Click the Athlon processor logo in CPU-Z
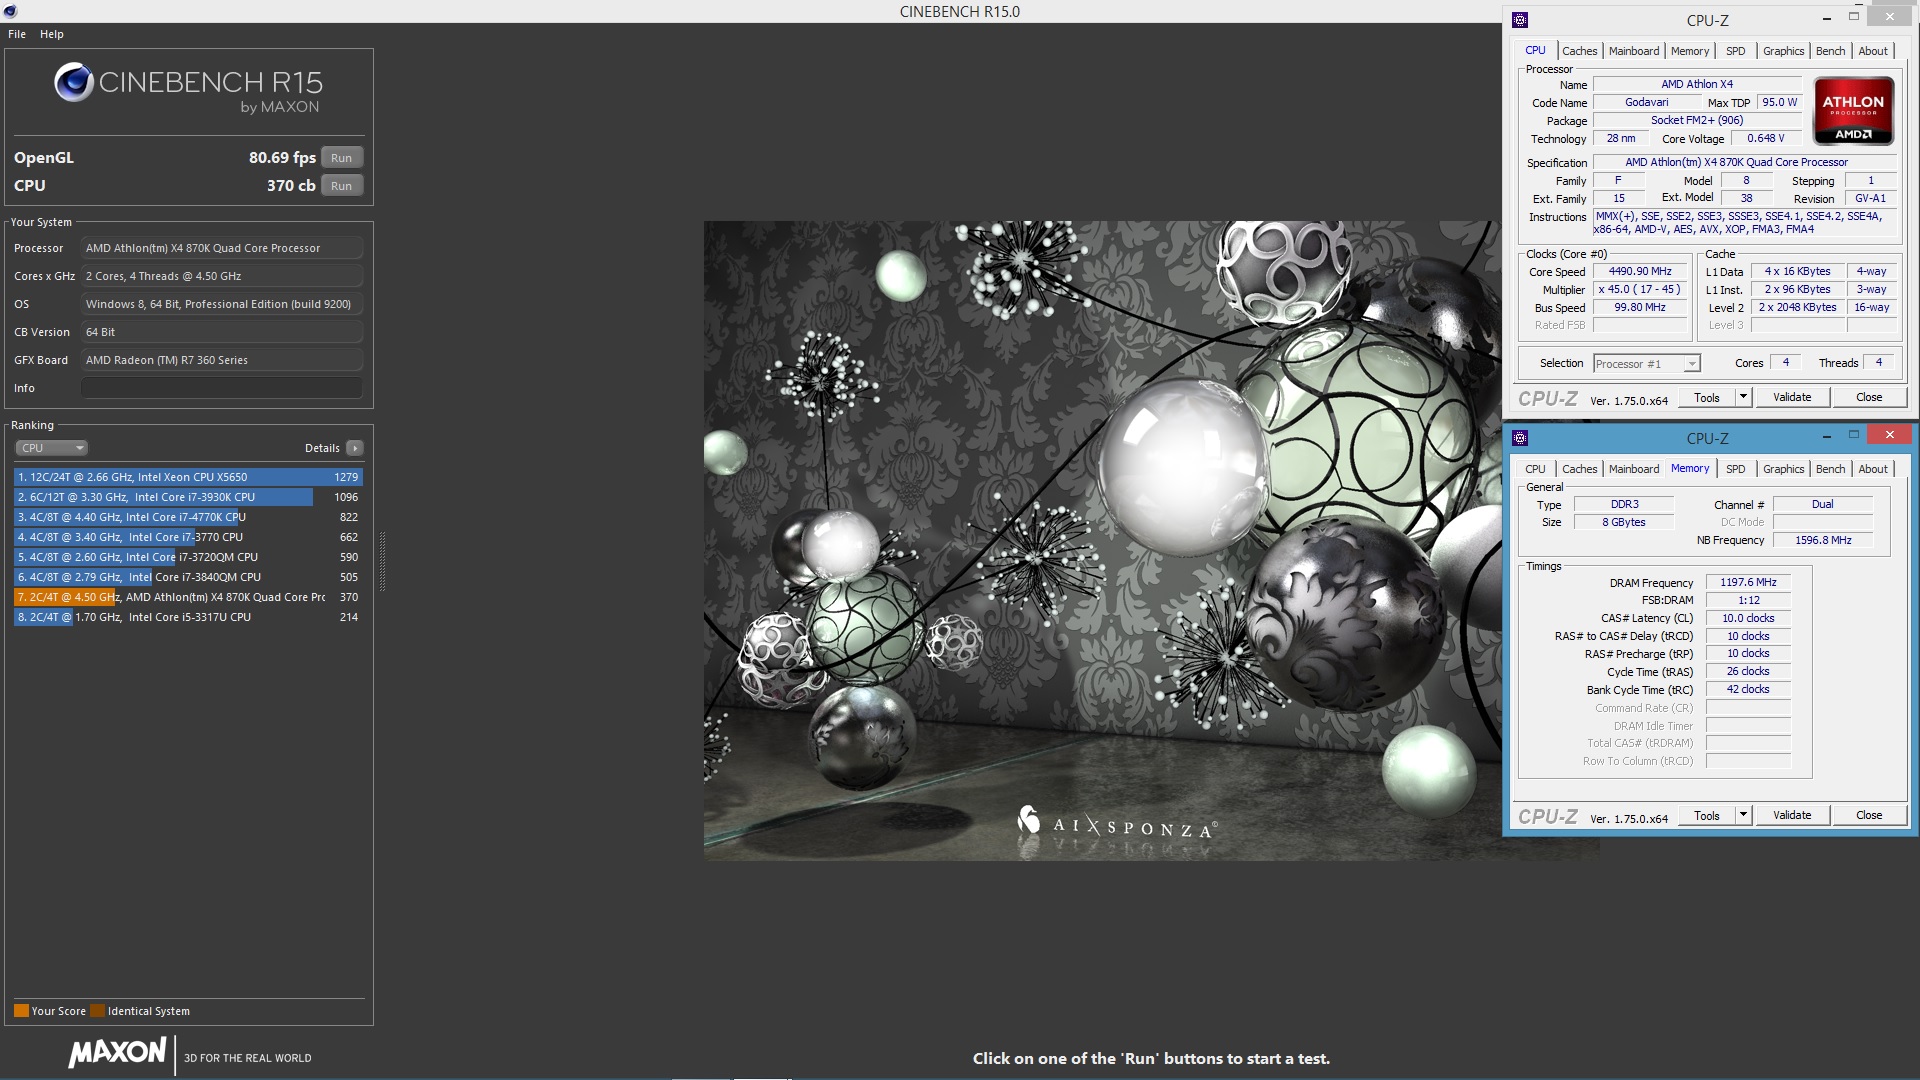Screen dimensions: 1920x1080 point(1853,111)
